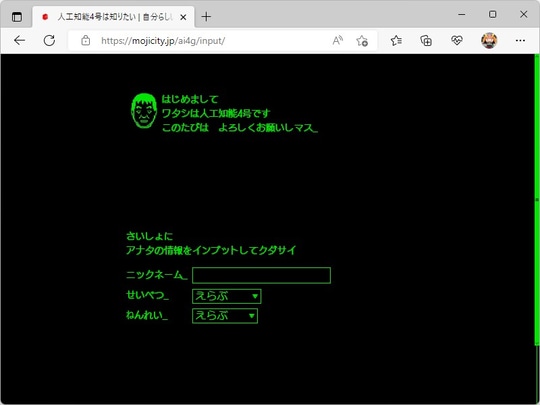The width and height of the screenshot is (540, 405).
Task: Click the せいべつ_ label
Action: 147,295
